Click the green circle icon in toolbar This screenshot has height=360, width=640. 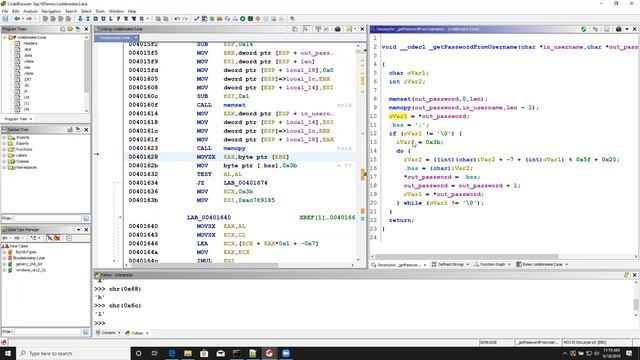[242, 19]
